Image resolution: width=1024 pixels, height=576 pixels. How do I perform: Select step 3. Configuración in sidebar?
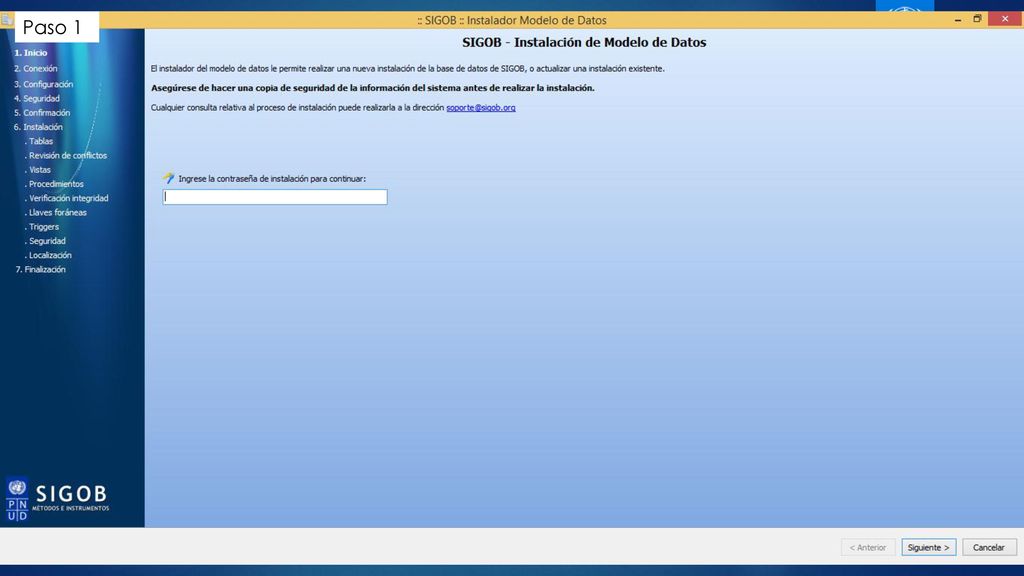tap(44, 84)
